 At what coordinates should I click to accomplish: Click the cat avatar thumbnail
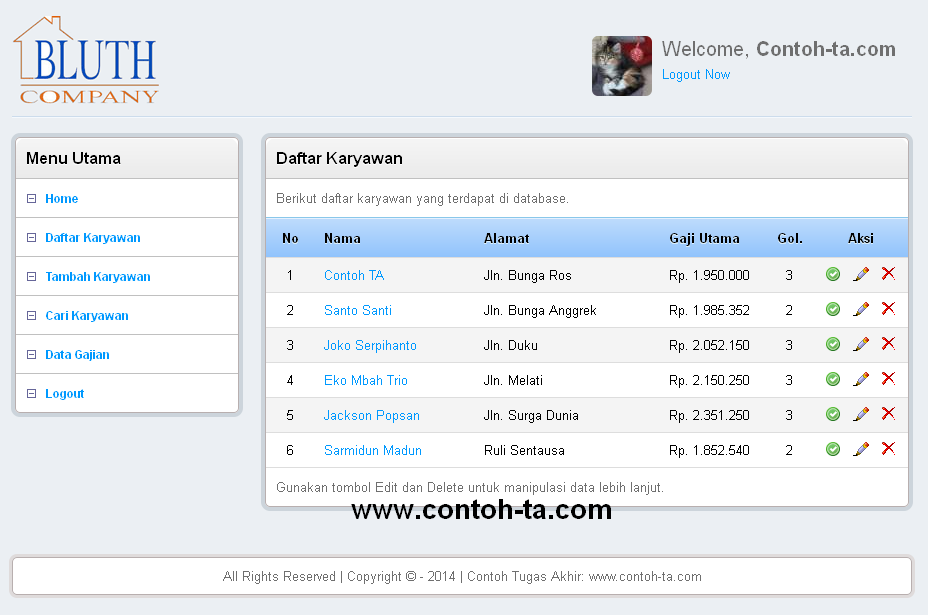(x=621, y=66)
